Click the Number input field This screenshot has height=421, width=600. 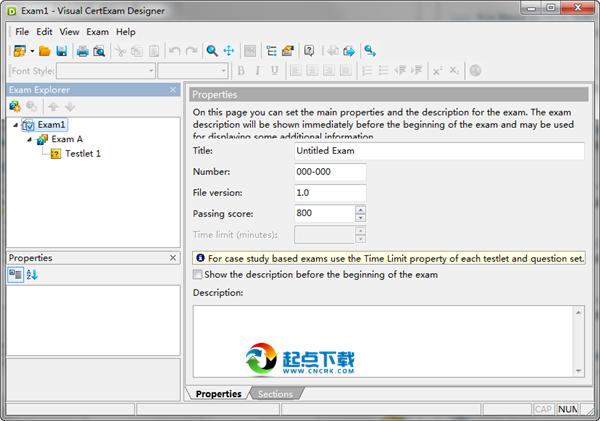[x=330, y=172]
